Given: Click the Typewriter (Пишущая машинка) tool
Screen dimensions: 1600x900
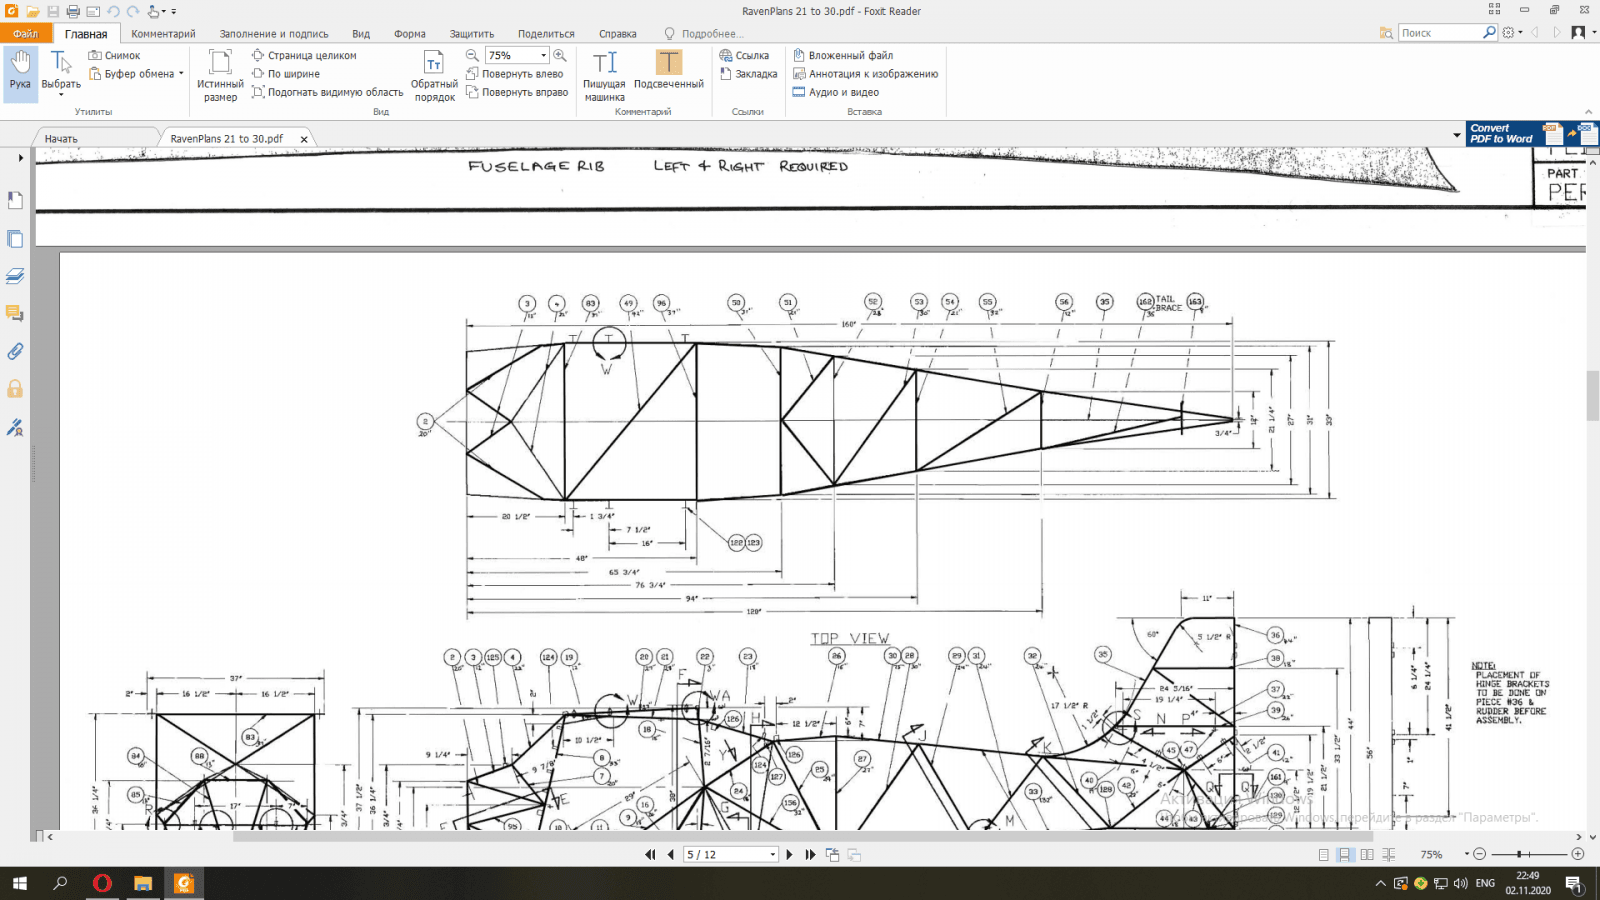Looking at the screenshot, I should click(x=604, y=75).
